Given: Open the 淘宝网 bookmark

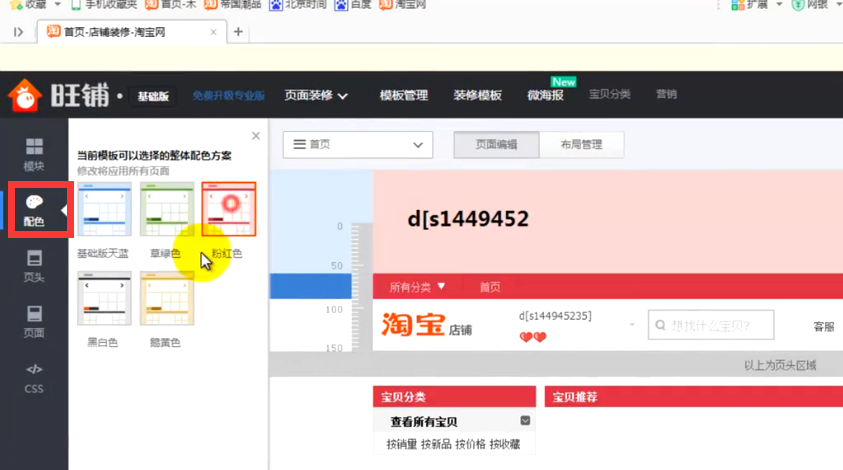Looking at the screenshot, I should (x=403, y=5).
